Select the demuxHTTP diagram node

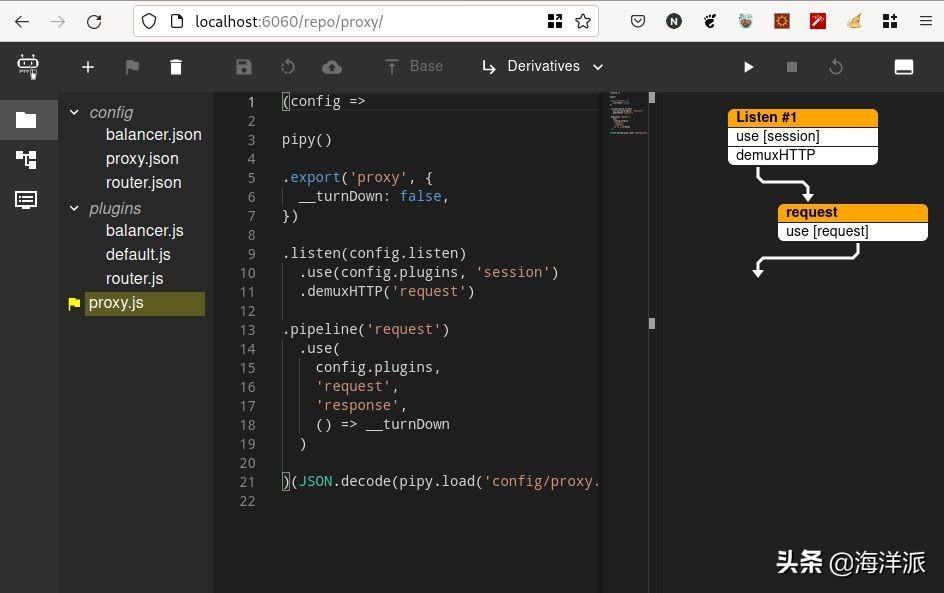point(803,156)
